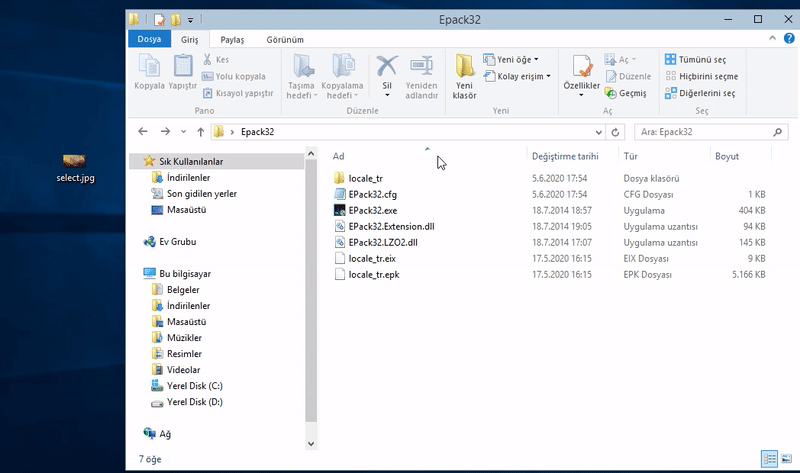
Task: Select the locale_tr folder
Action: [365, 178]
